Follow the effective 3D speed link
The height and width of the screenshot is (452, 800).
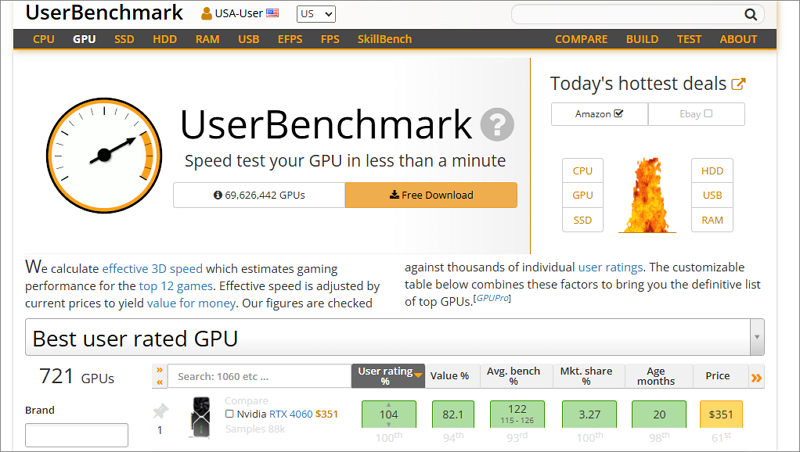coord(152,268)
